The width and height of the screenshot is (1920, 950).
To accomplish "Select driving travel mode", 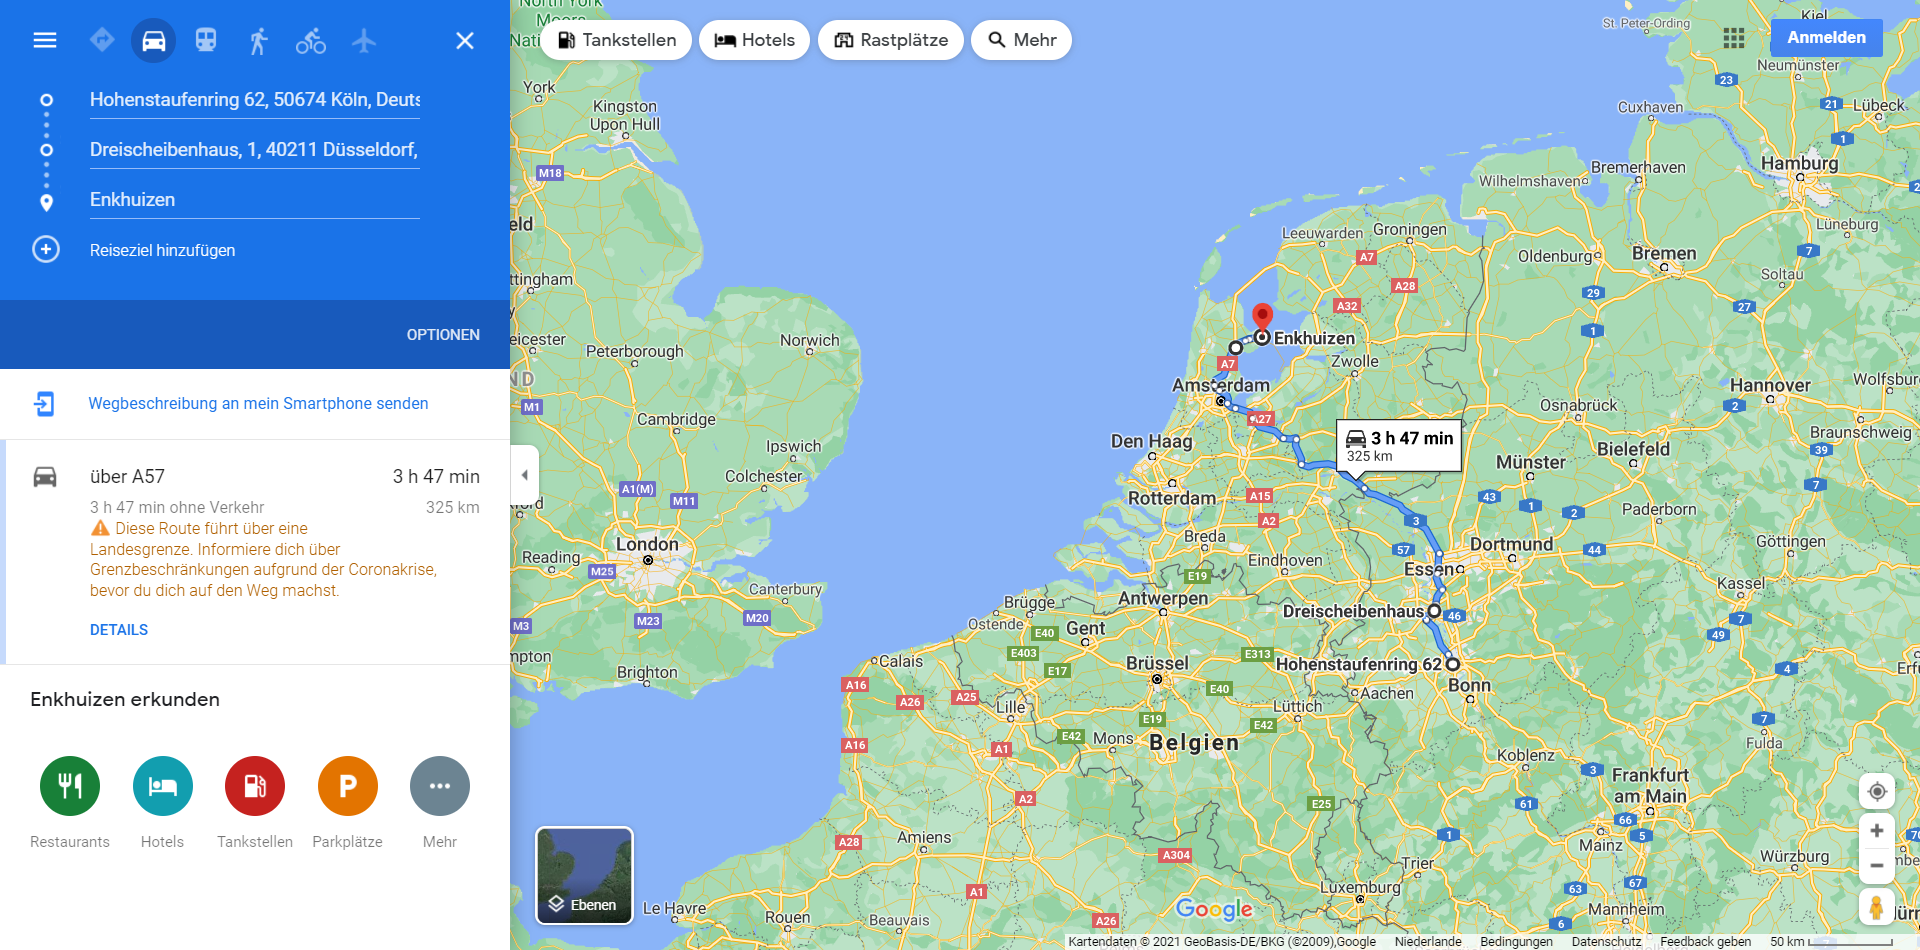I will (x=154, y=40).
